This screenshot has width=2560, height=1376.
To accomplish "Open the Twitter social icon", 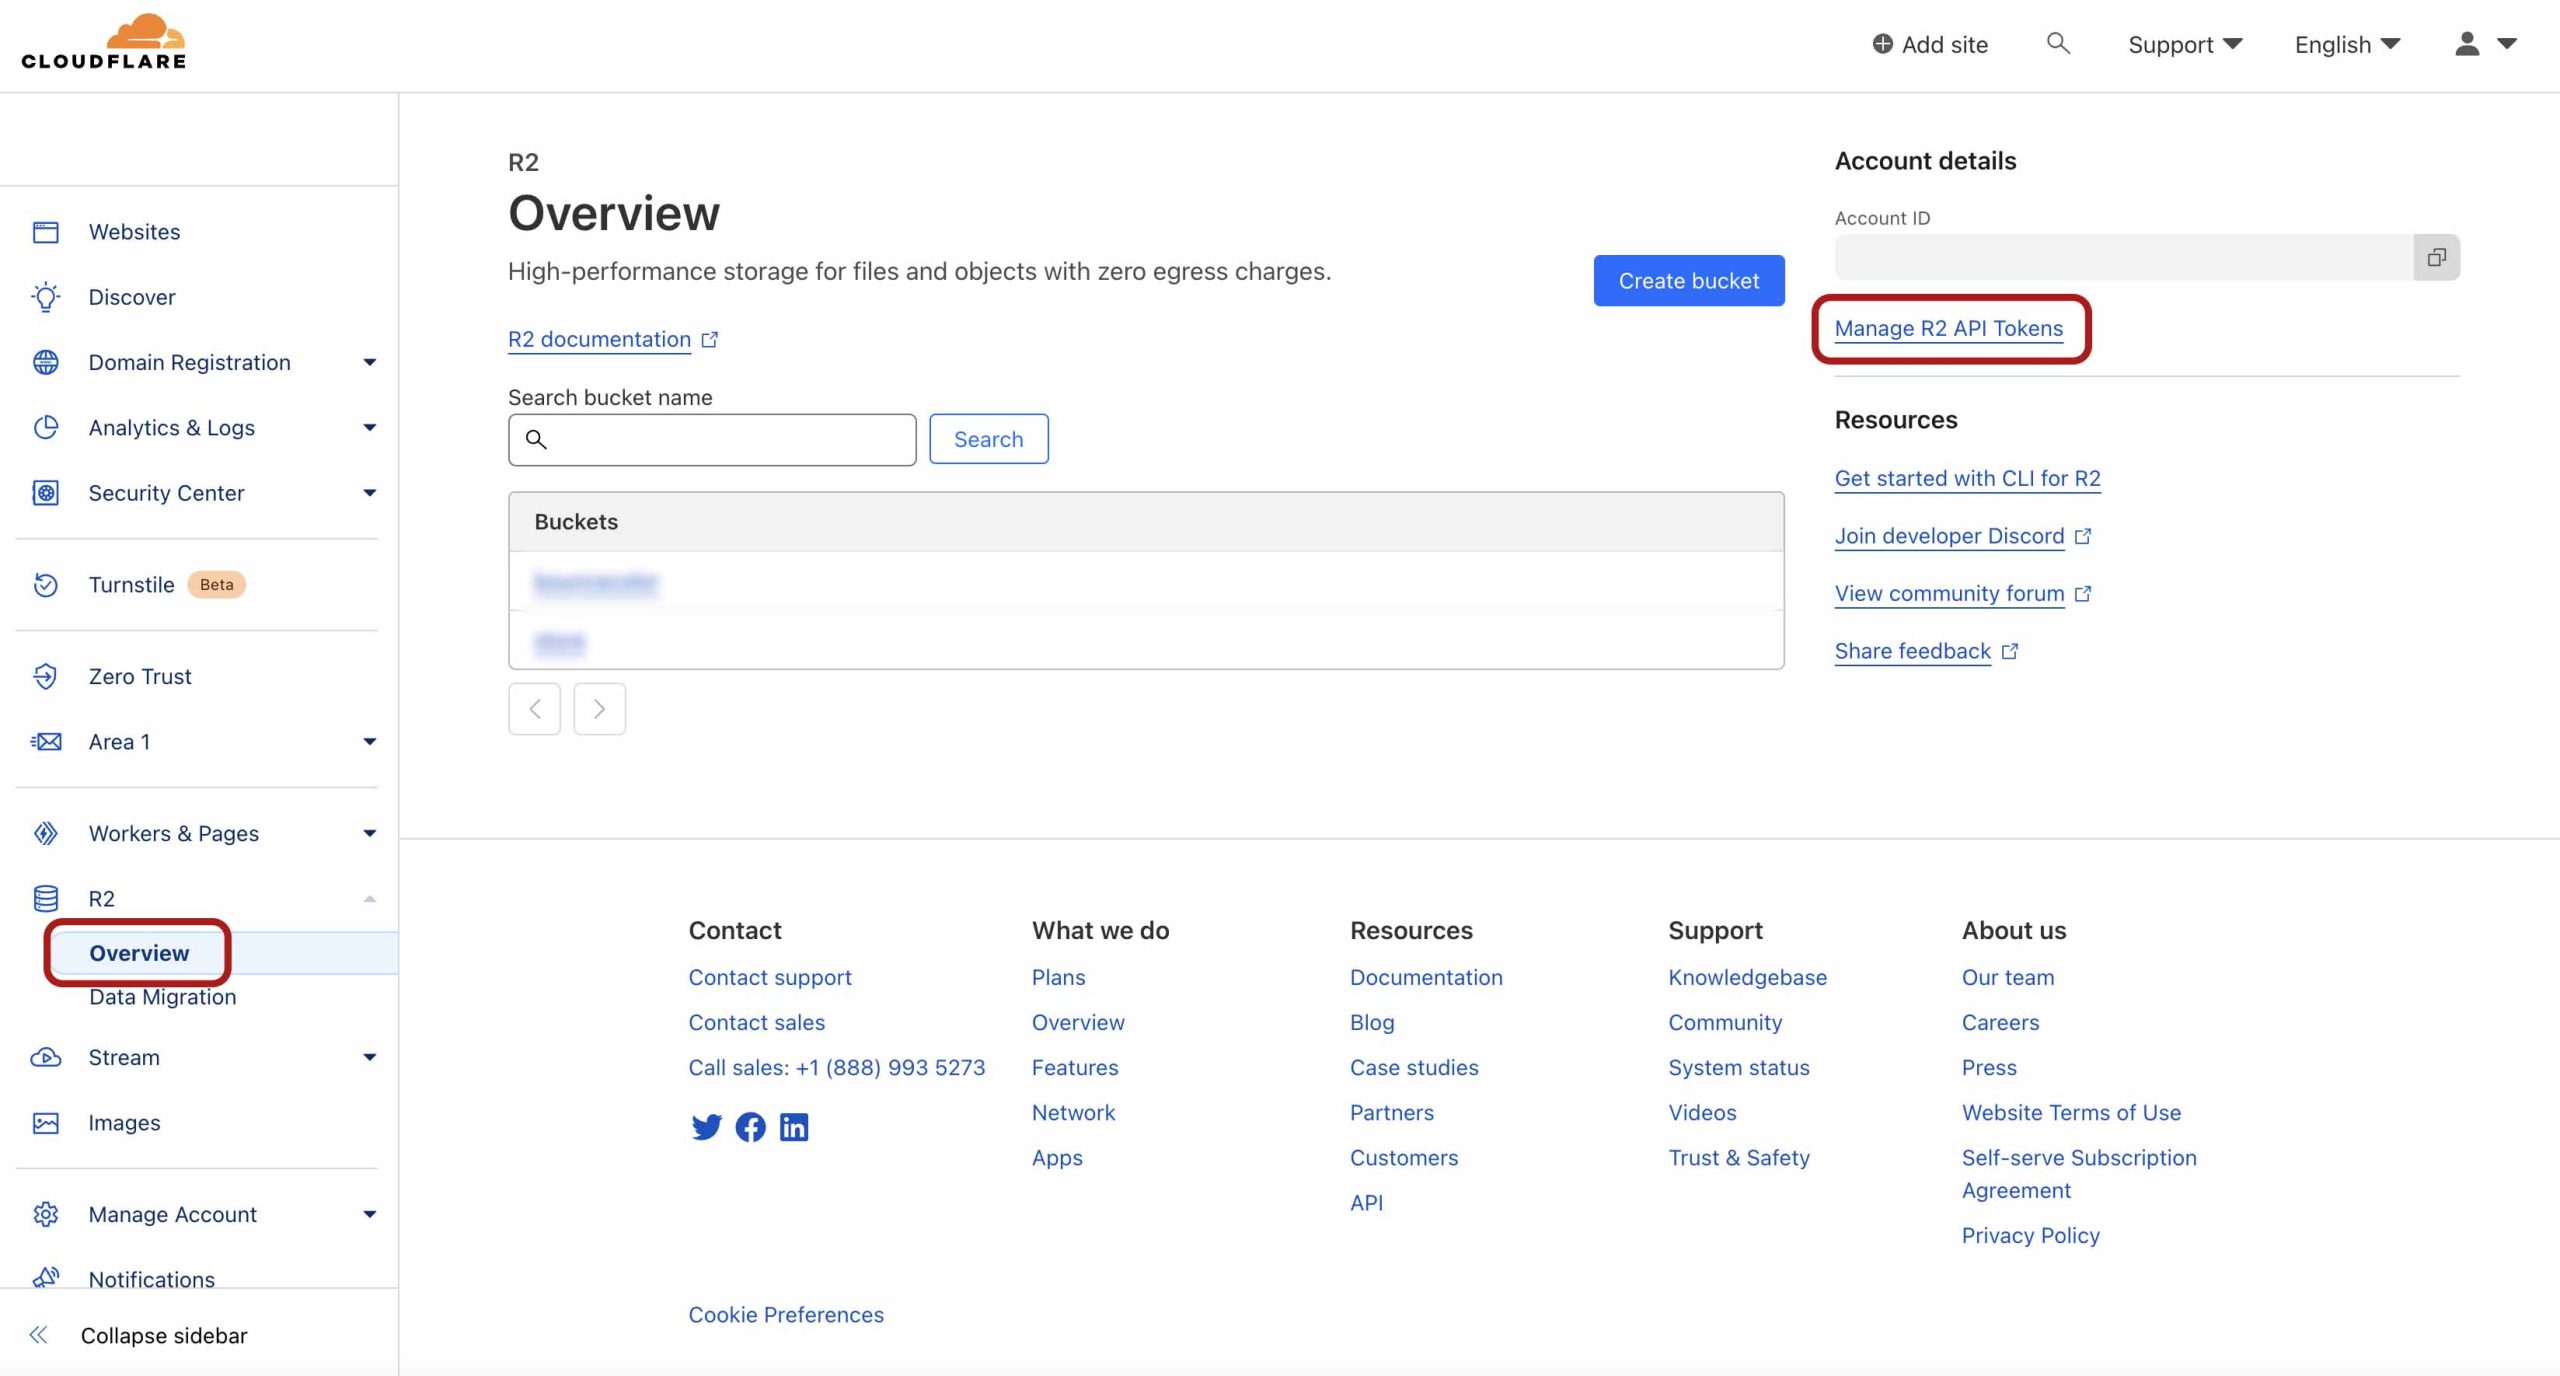I will [x=706, y=1127].
